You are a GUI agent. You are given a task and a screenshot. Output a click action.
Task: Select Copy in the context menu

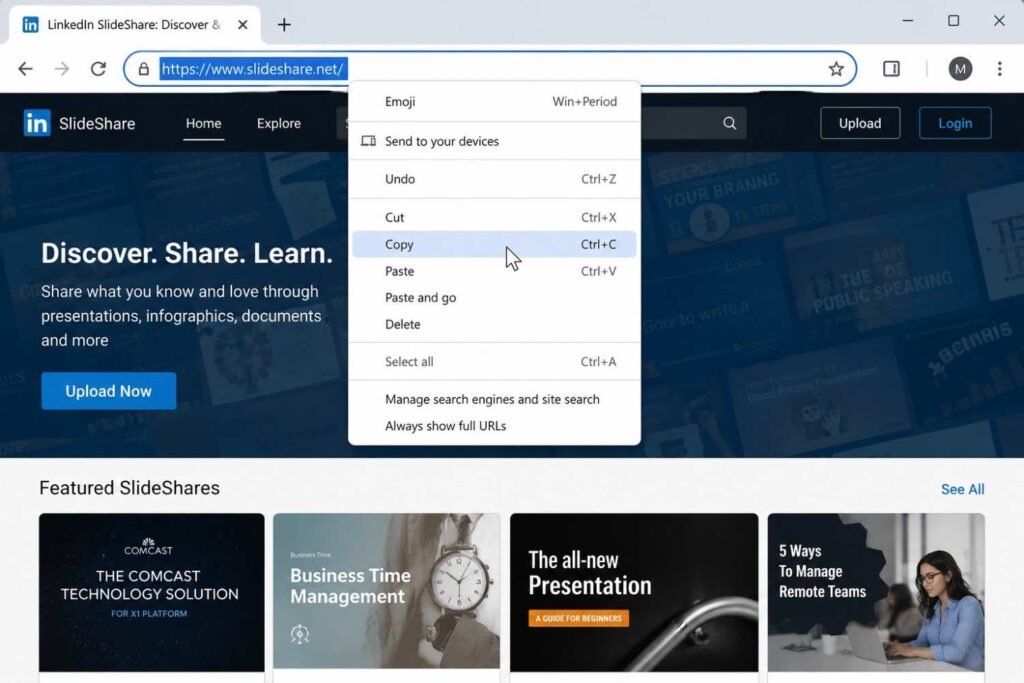click(494, 244)
